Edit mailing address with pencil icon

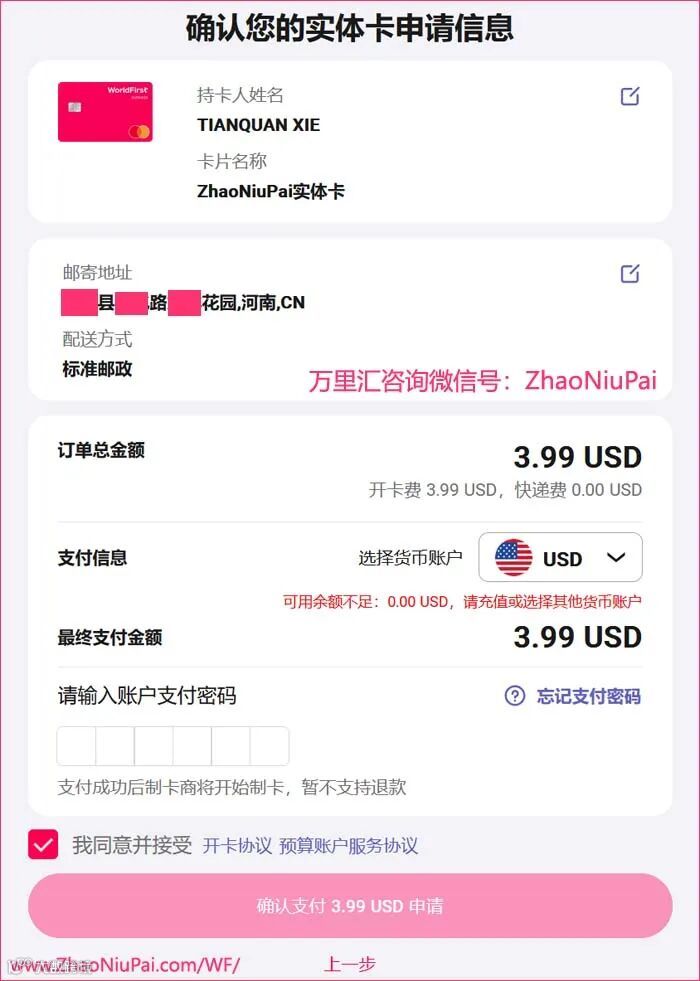click(x=630, y=273)
